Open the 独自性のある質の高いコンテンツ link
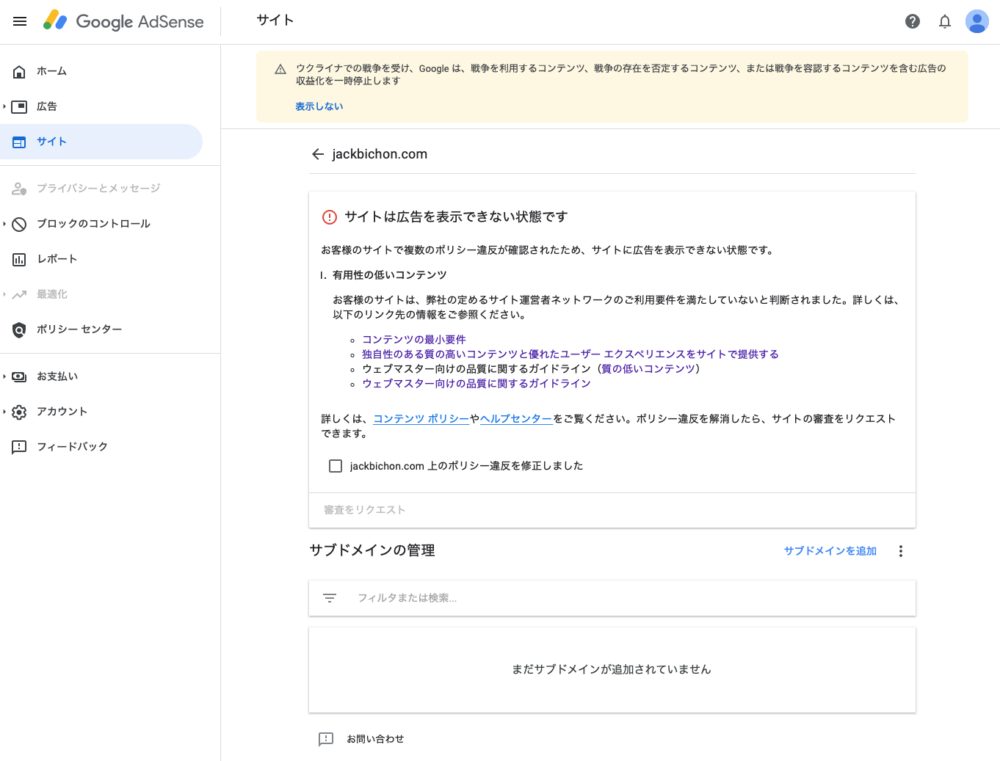The height and width of the screenshot is (761, 1000). point(570,354)
